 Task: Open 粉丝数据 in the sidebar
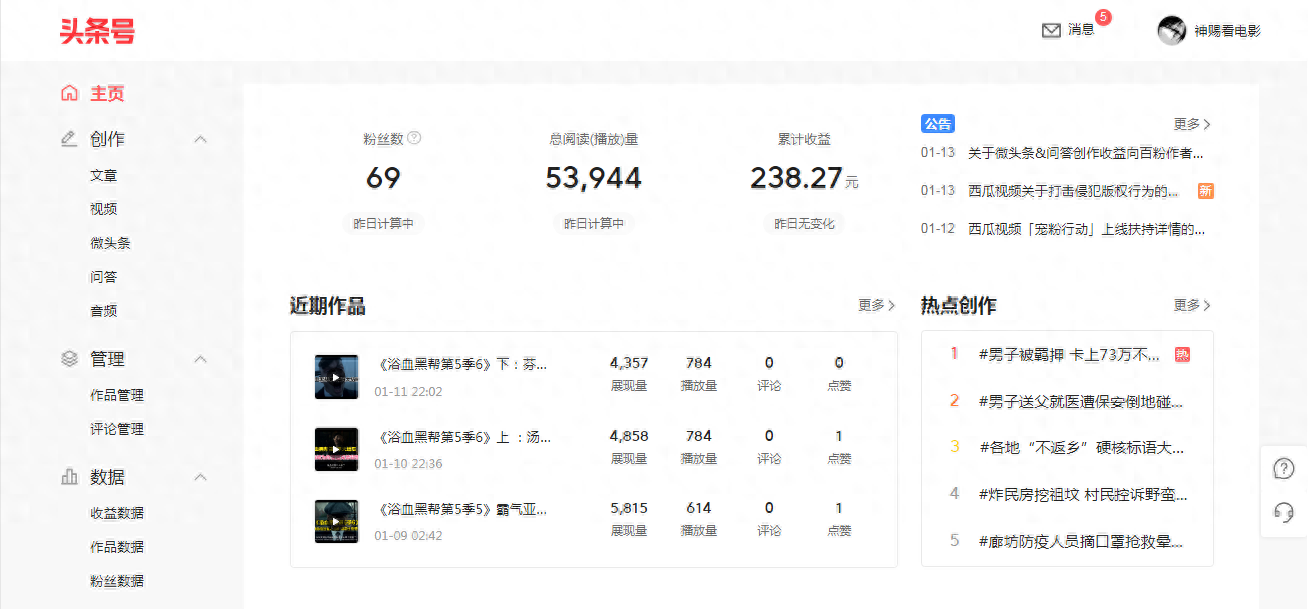click(x=117, y=581)
